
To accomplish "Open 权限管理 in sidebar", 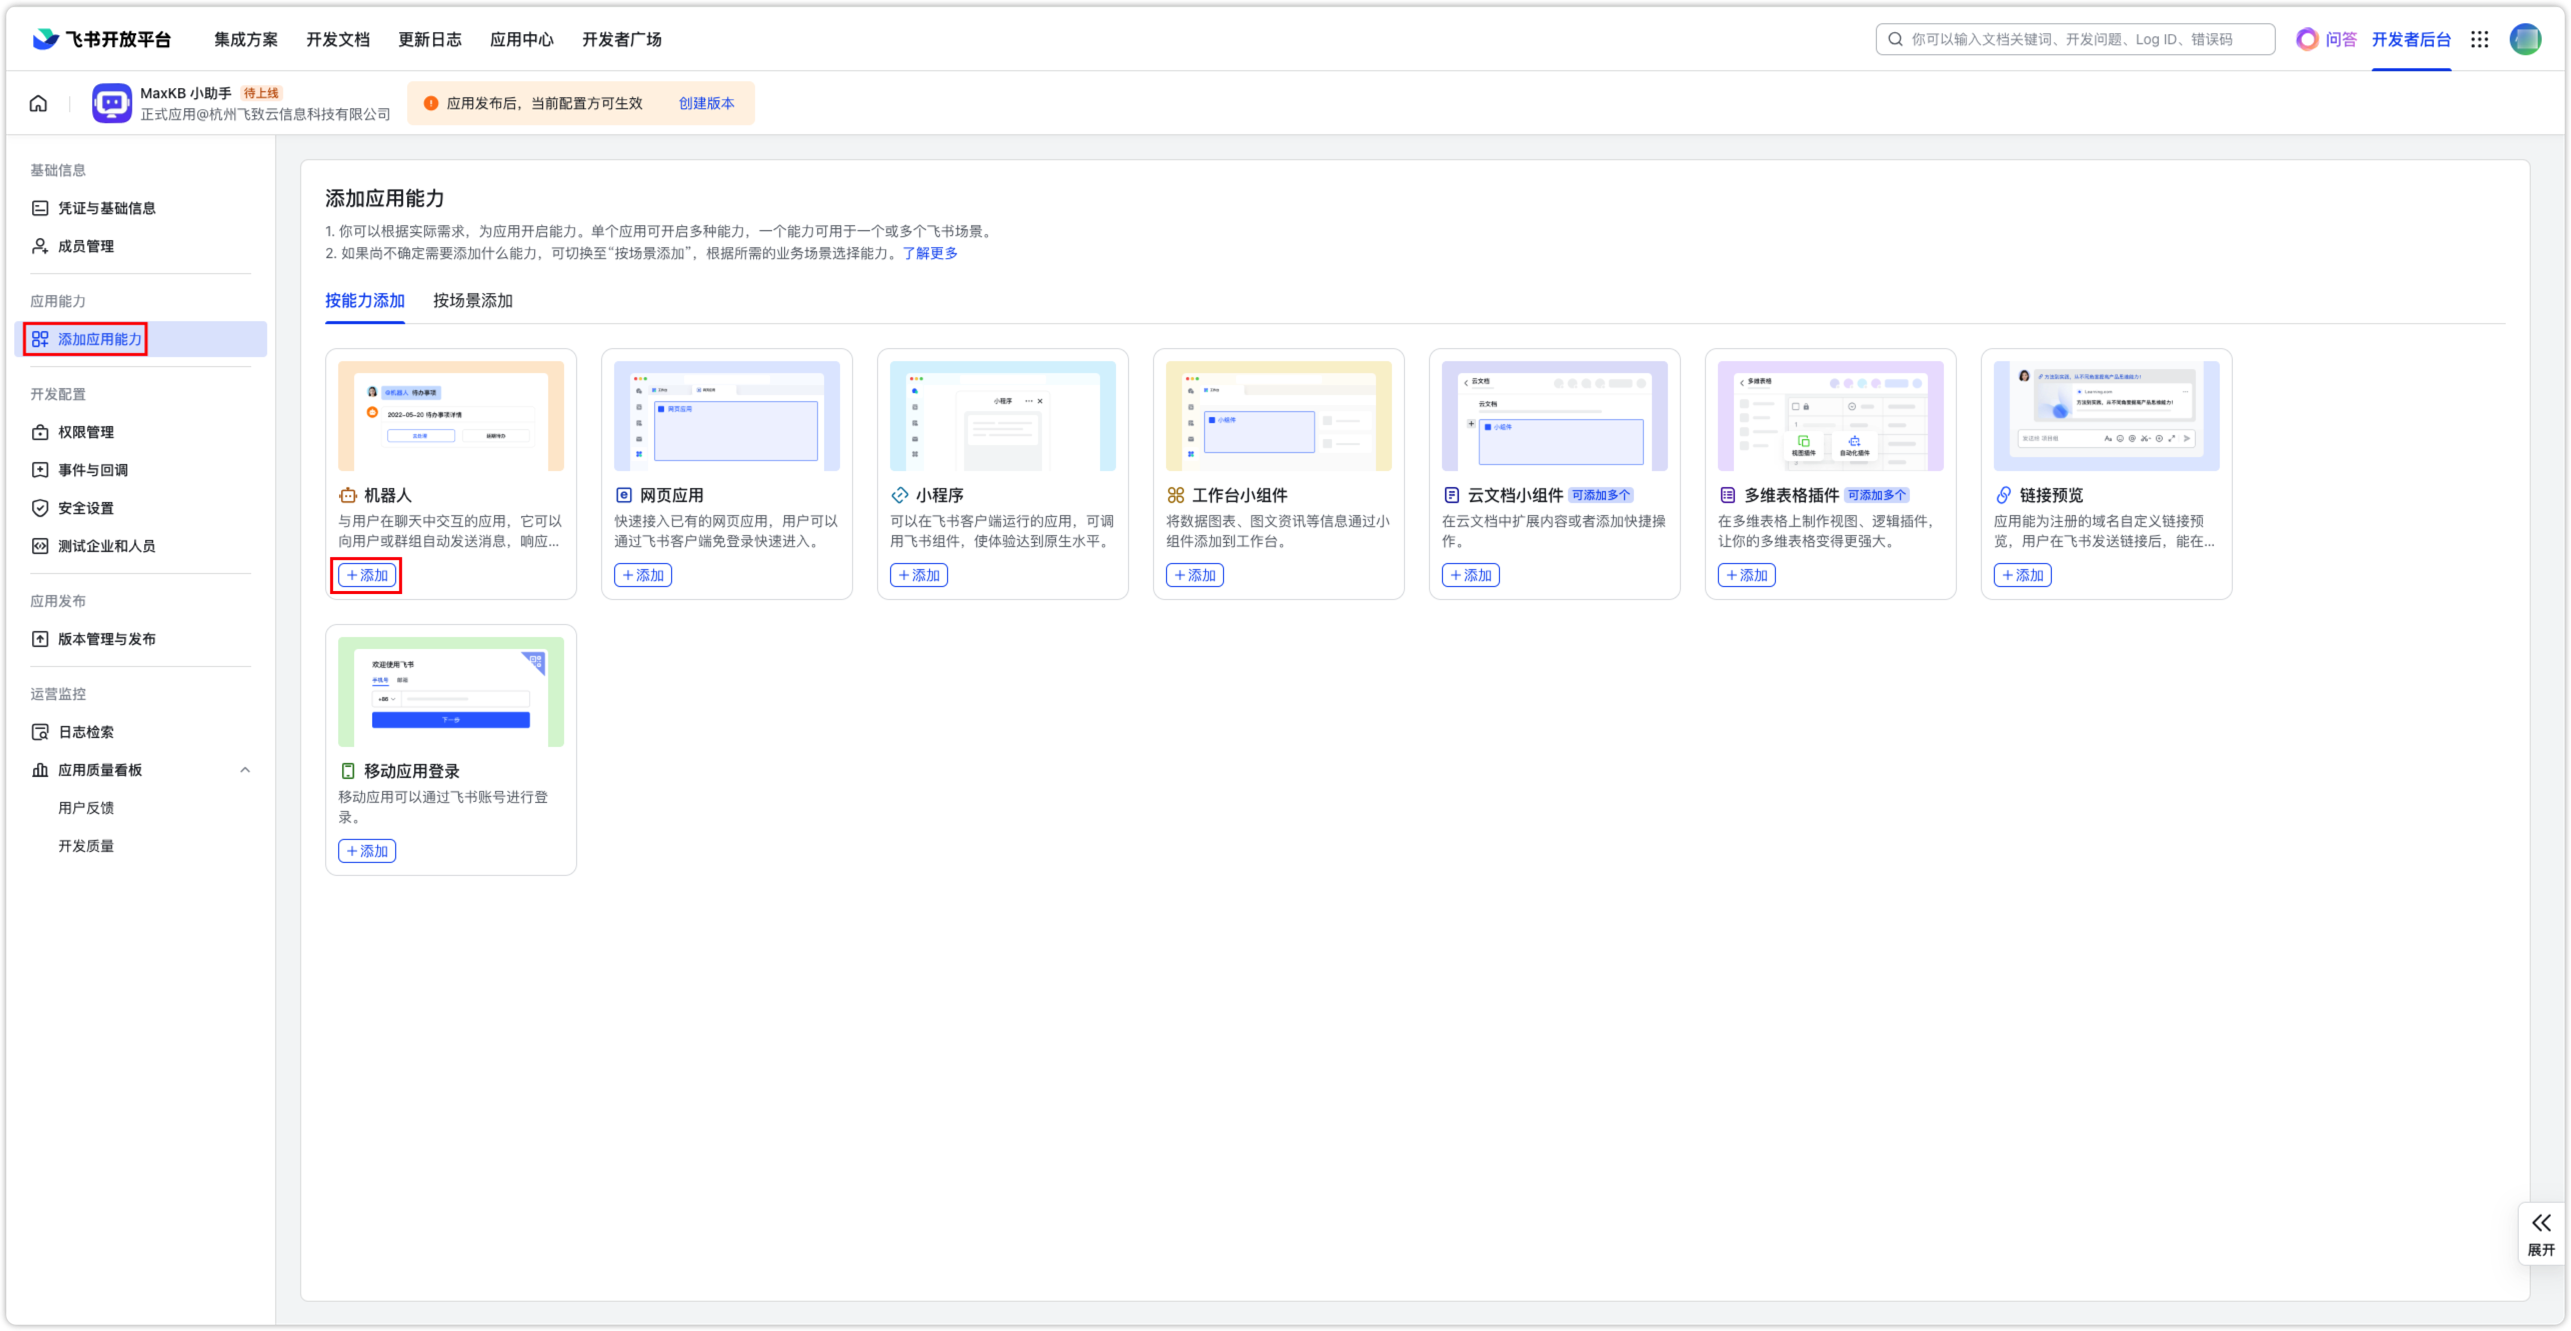I will pyautogui.click(x=86, y=432).
